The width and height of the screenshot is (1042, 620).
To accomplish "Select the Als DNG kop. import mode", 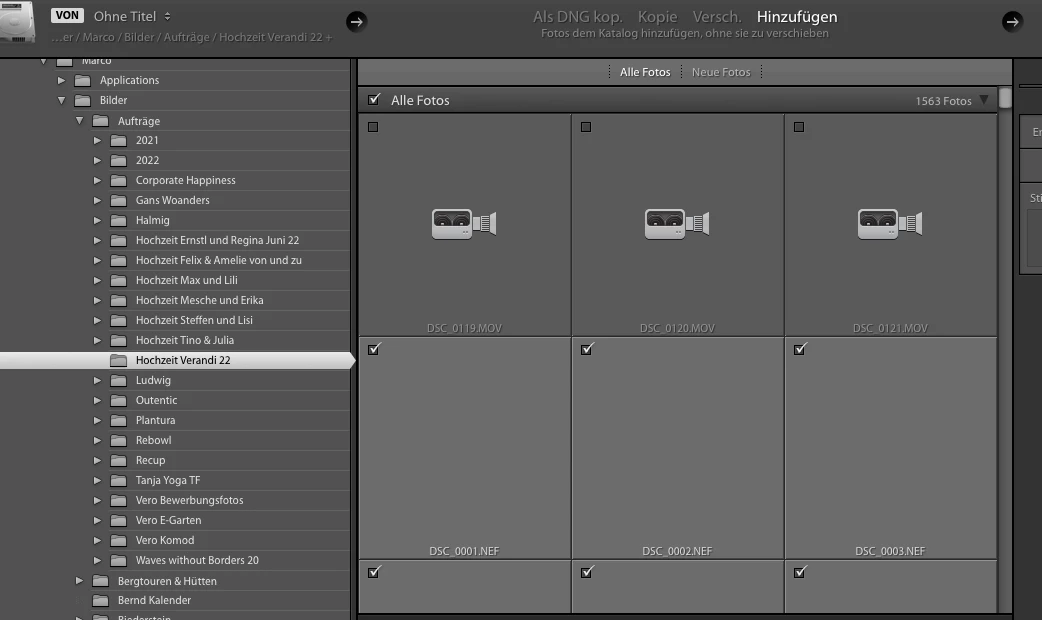I will tap(577, 17).
